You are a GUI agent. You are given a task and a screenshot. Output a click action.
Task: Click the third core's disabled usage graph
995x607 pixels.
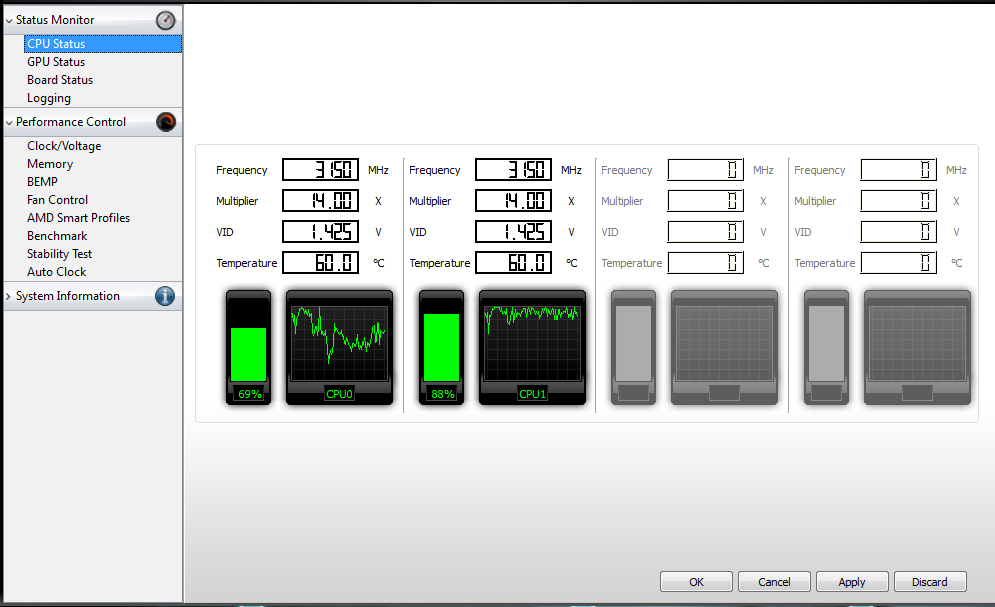(x=724, y=347)
